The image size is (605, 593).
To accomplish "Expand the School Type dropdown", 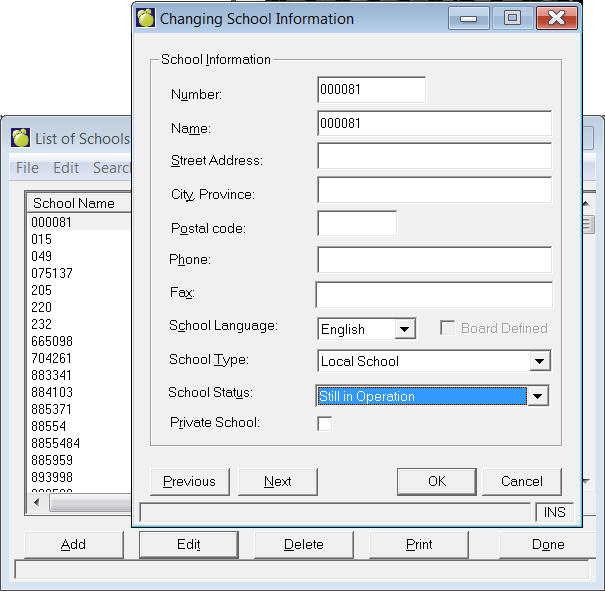I will (540, 361).
